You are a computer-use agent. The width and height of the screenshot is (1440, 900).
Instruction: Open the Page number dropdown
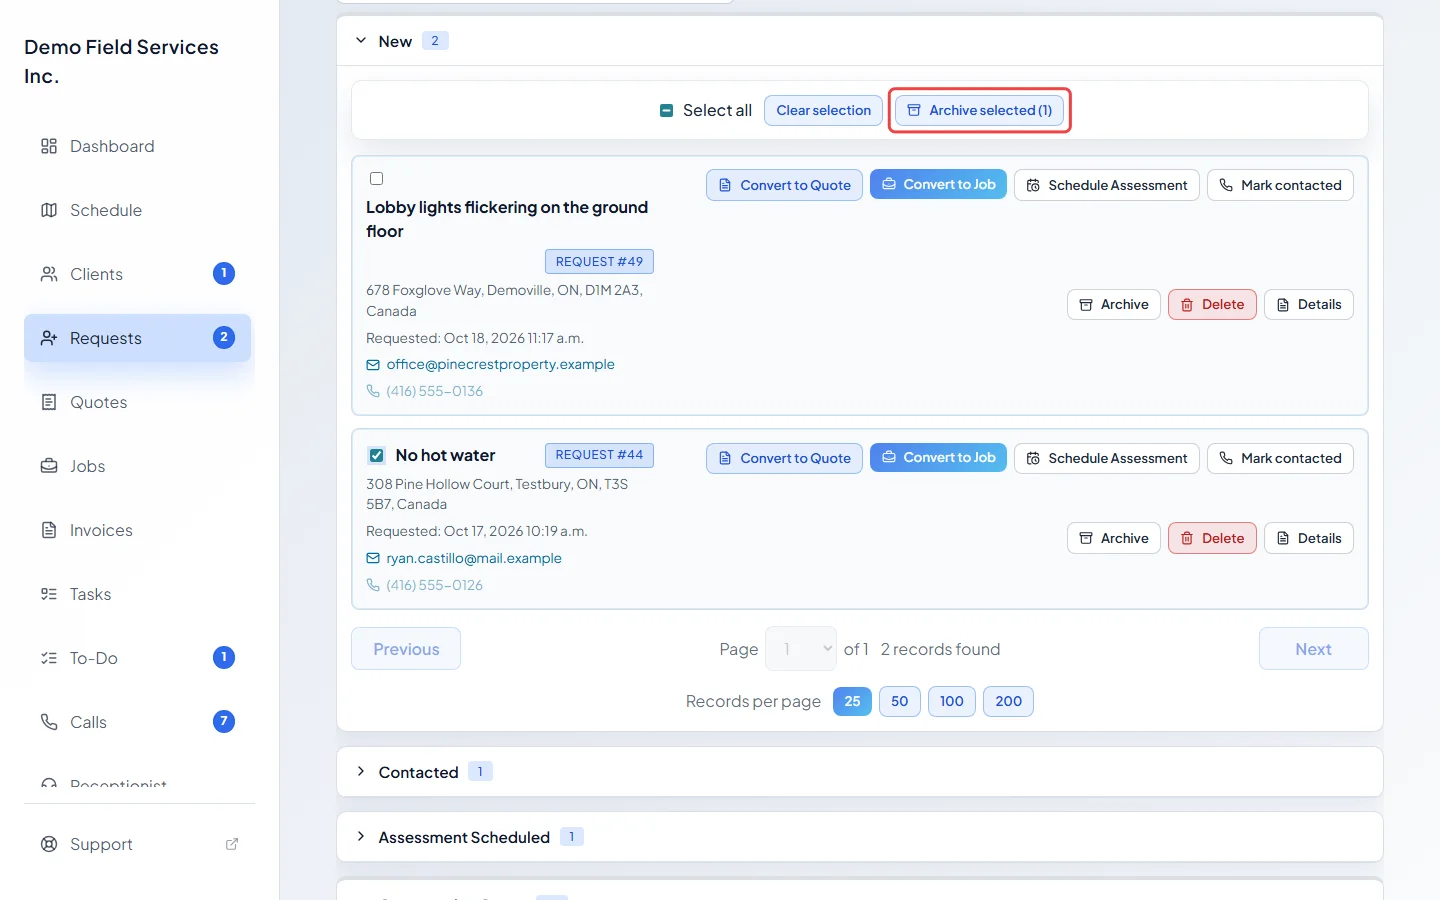[801, 649]
